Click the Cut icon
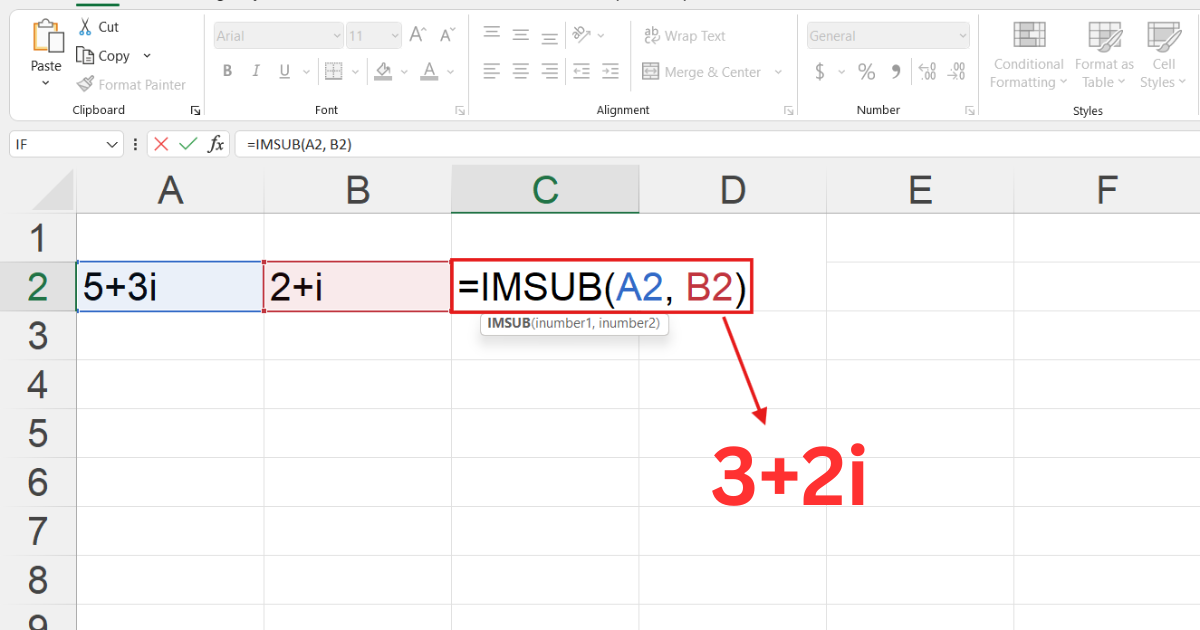The image size is (1200, 630). click(x=85, y=26)
